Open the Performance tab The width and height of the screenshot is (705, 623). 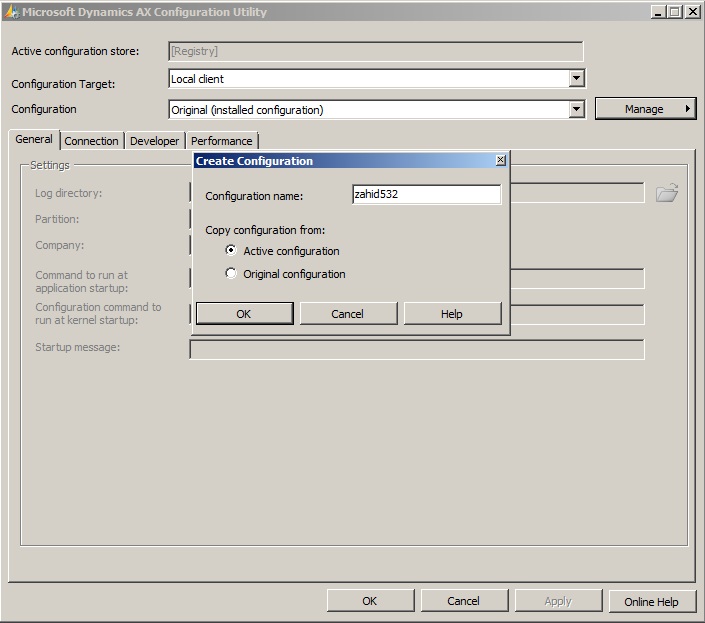222,141
